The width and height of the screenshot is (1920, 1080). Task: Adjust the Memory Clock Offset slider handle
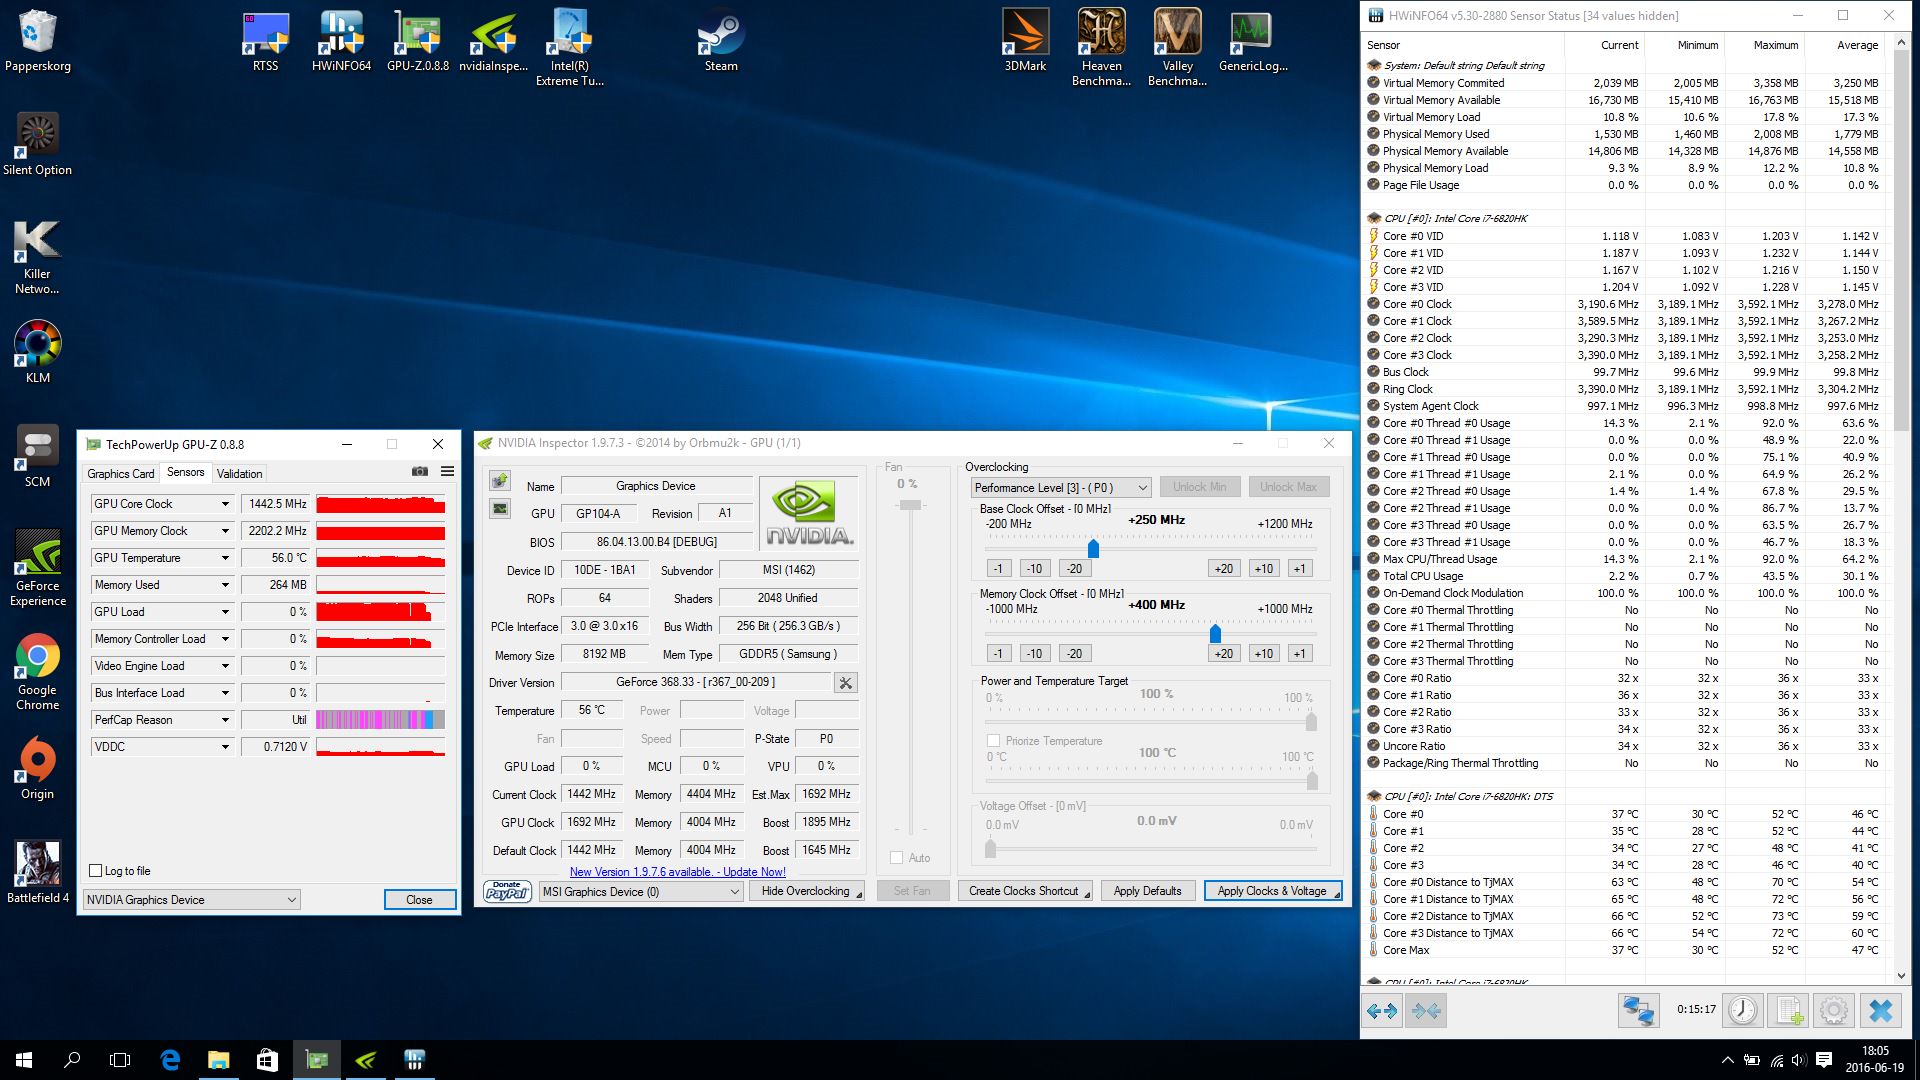click(x=1215, y=633)
